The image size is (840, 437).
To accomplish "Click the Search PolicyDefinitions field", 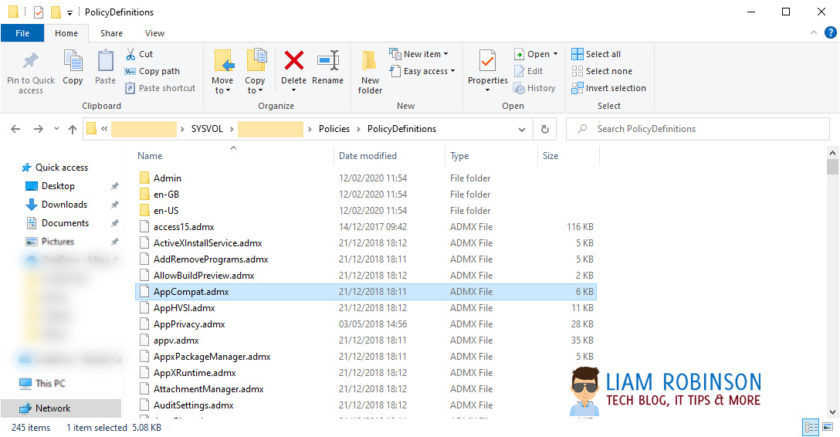I will click(698, 129).
